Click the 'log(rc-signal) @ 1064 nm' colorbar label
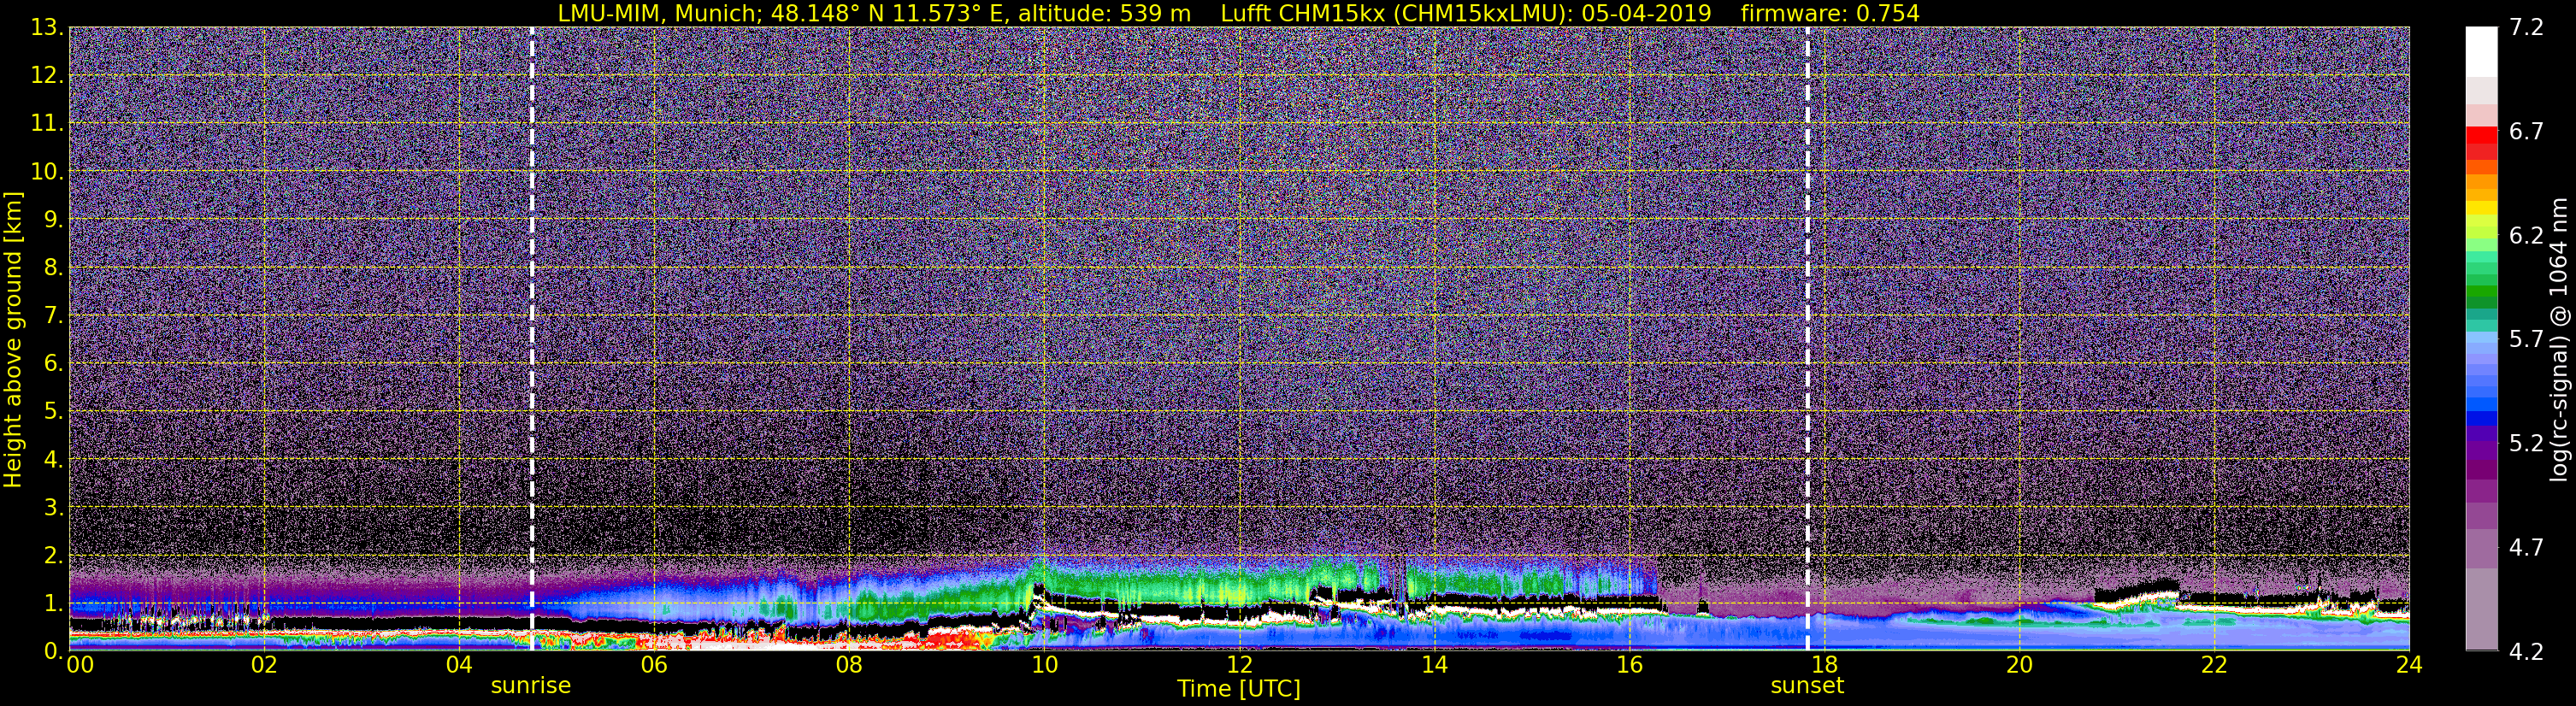2576x706 pixels. [2558, 339]
